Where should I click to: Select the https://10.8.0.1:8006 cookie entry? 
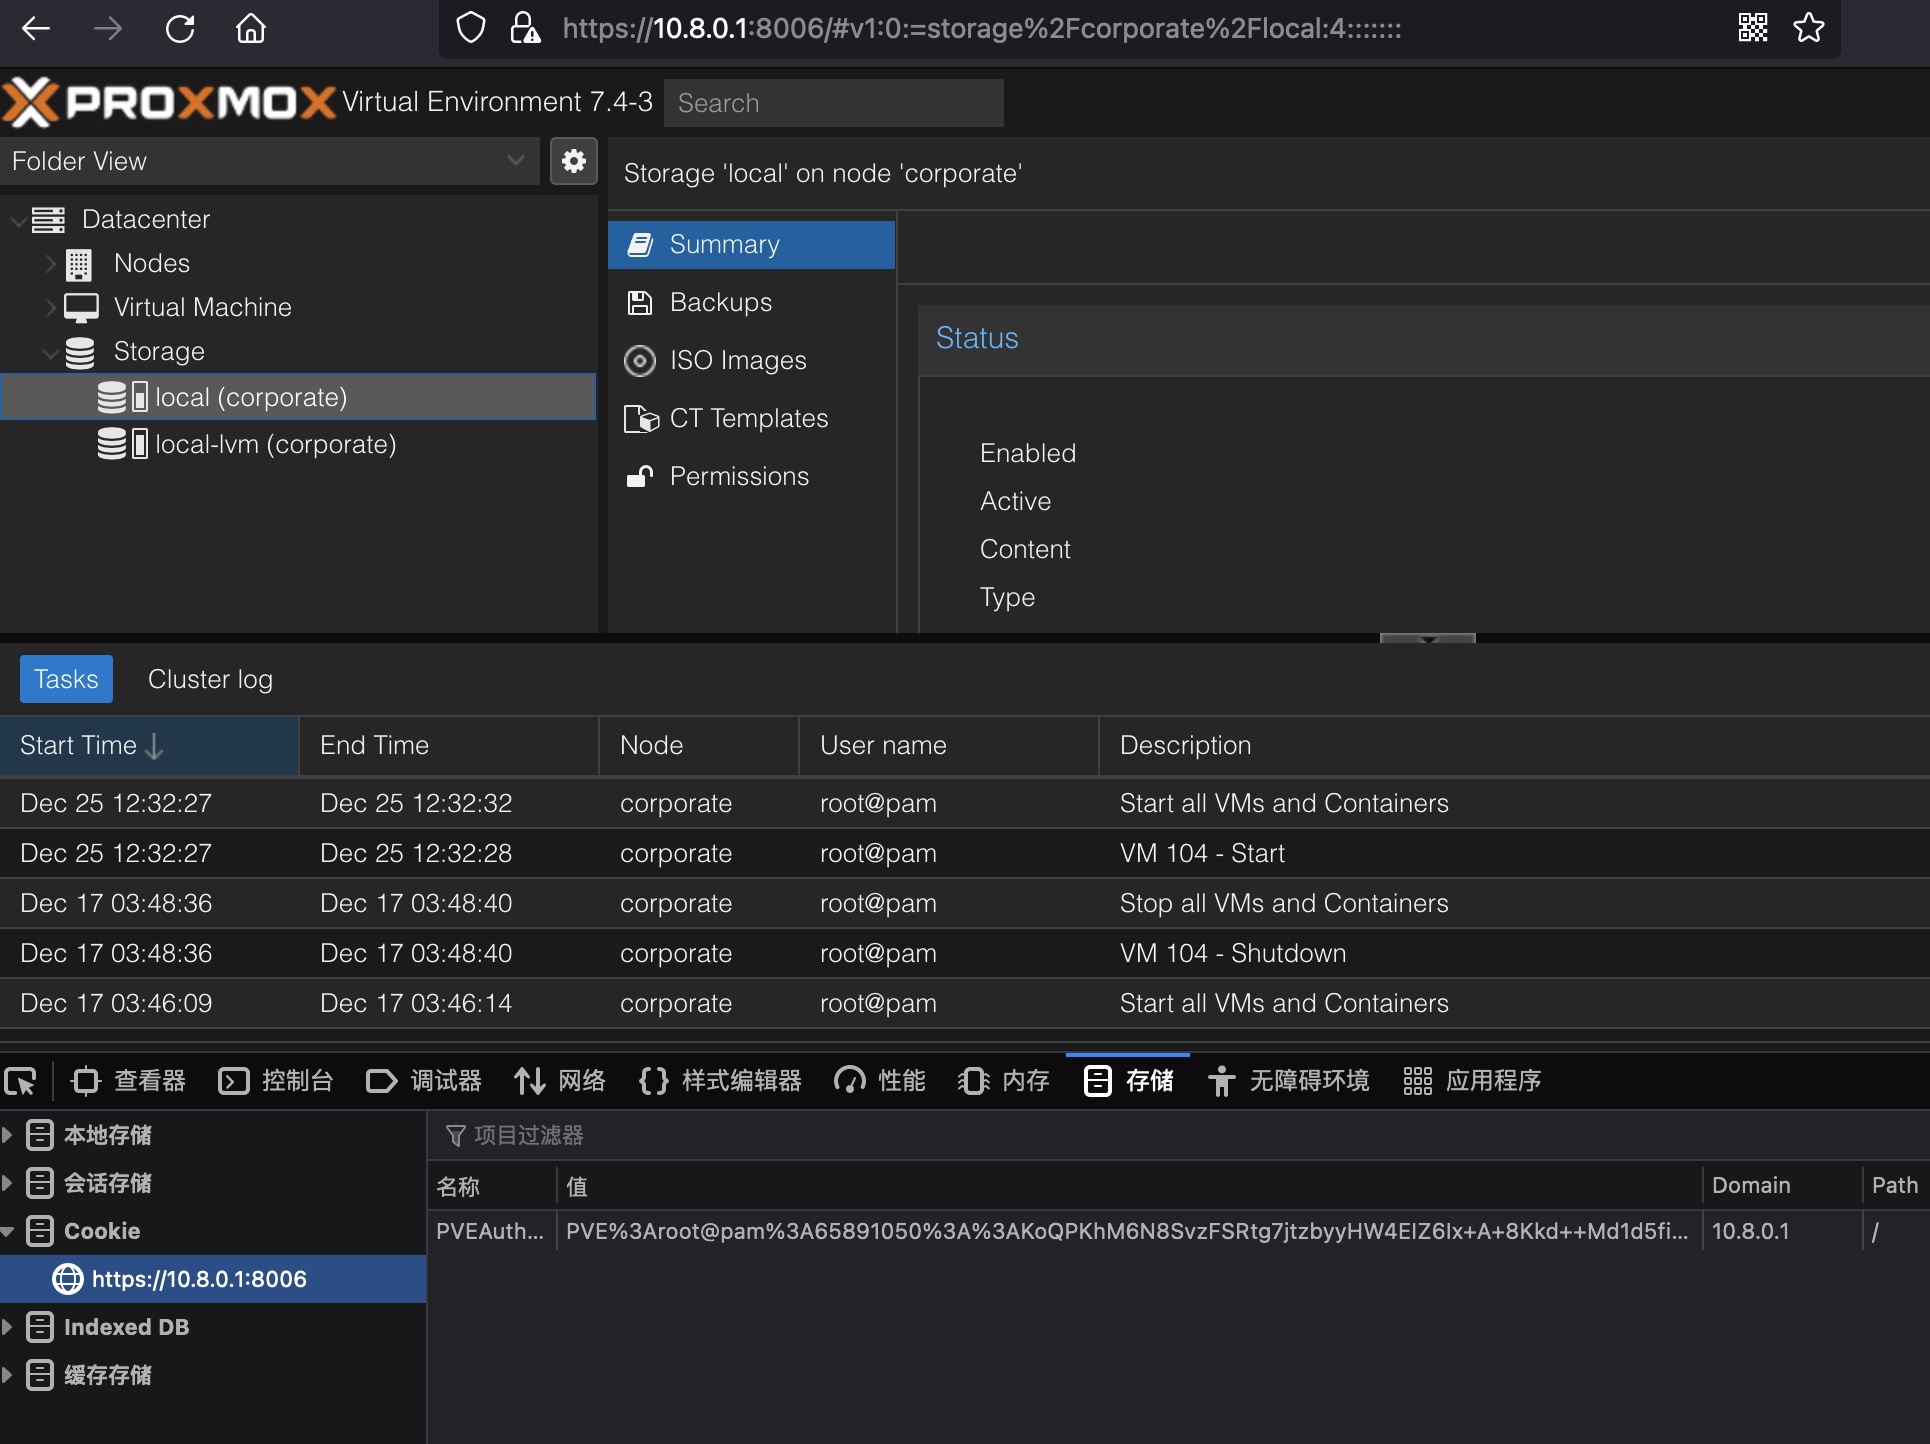198,1279
